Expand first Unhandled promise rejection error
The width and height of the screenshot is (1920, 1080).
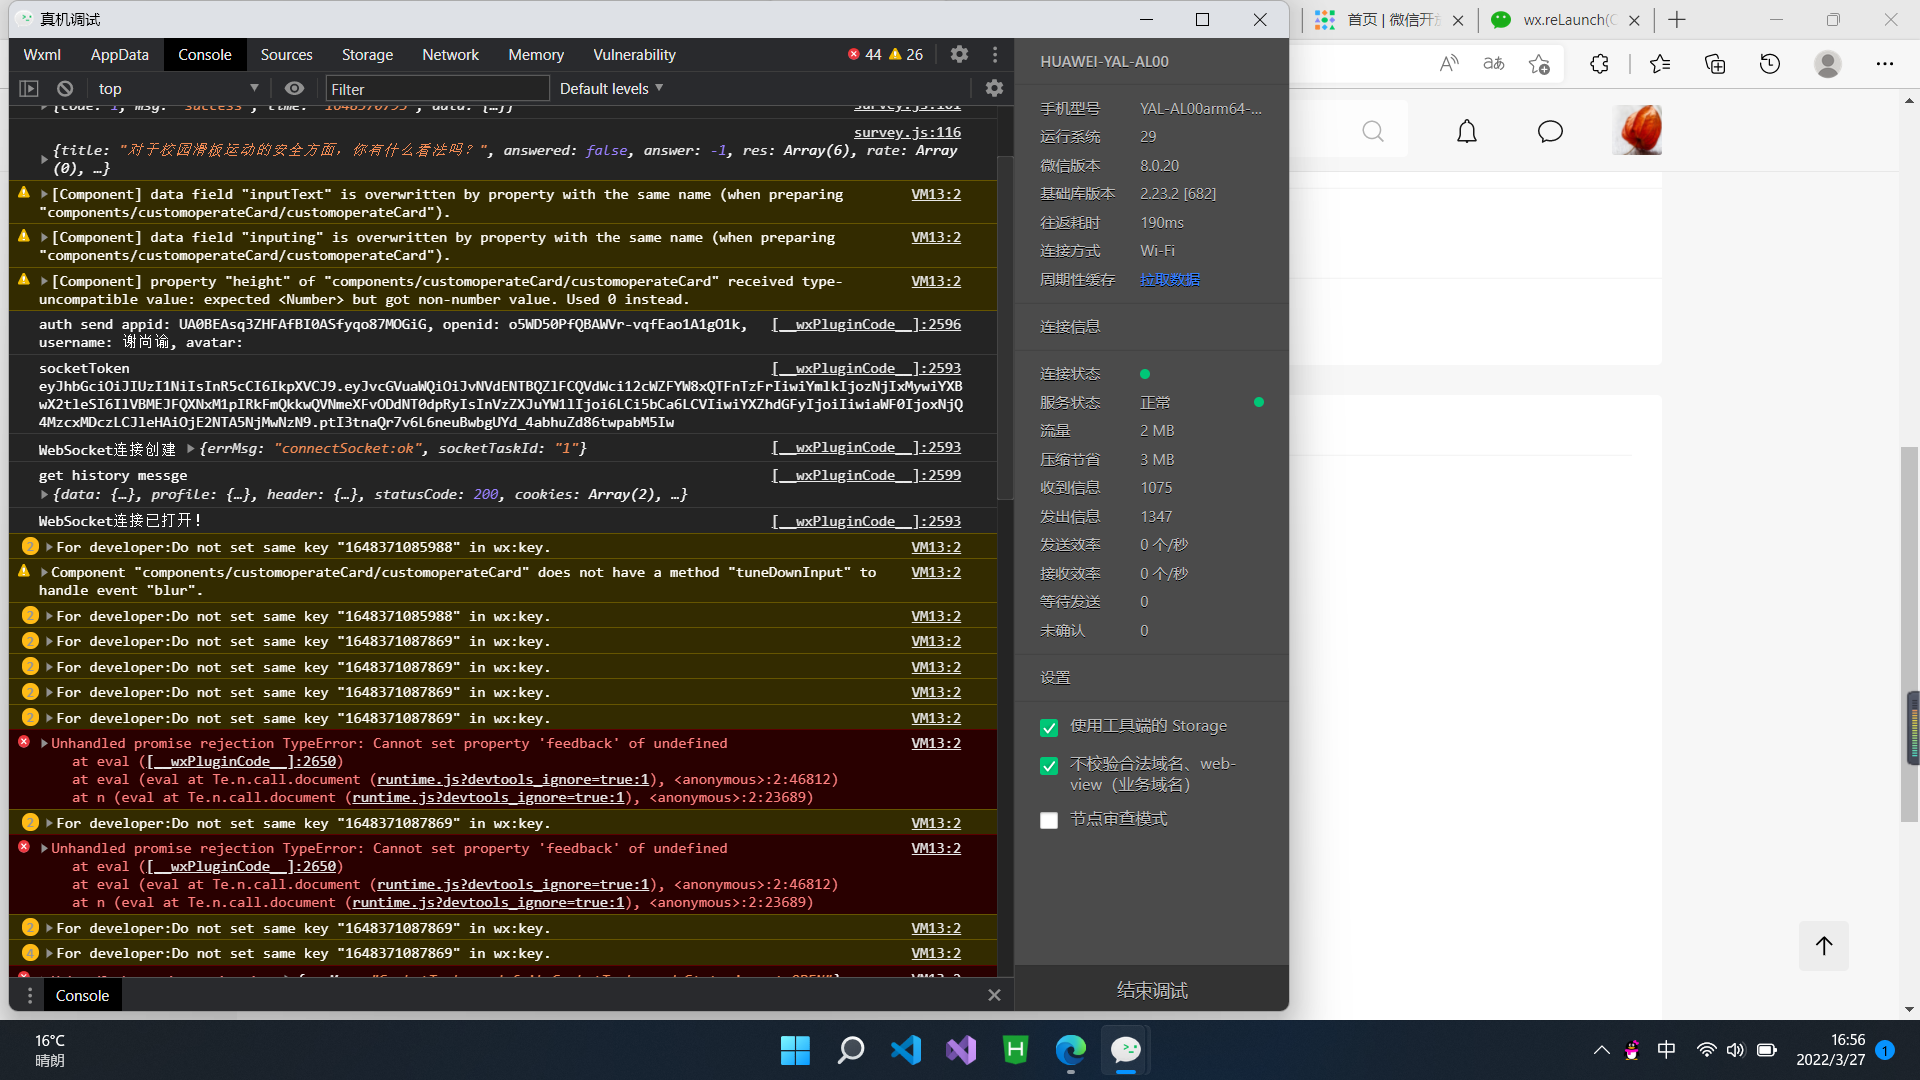tap(44, 744)
